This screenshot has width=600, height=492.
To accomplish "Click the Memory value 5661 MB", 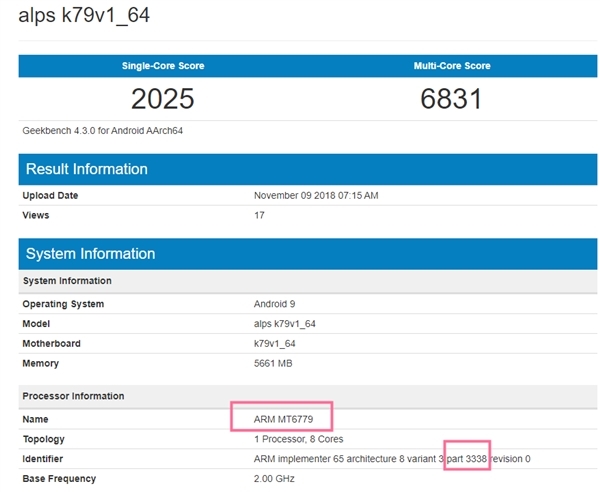I will pos(273,364).
